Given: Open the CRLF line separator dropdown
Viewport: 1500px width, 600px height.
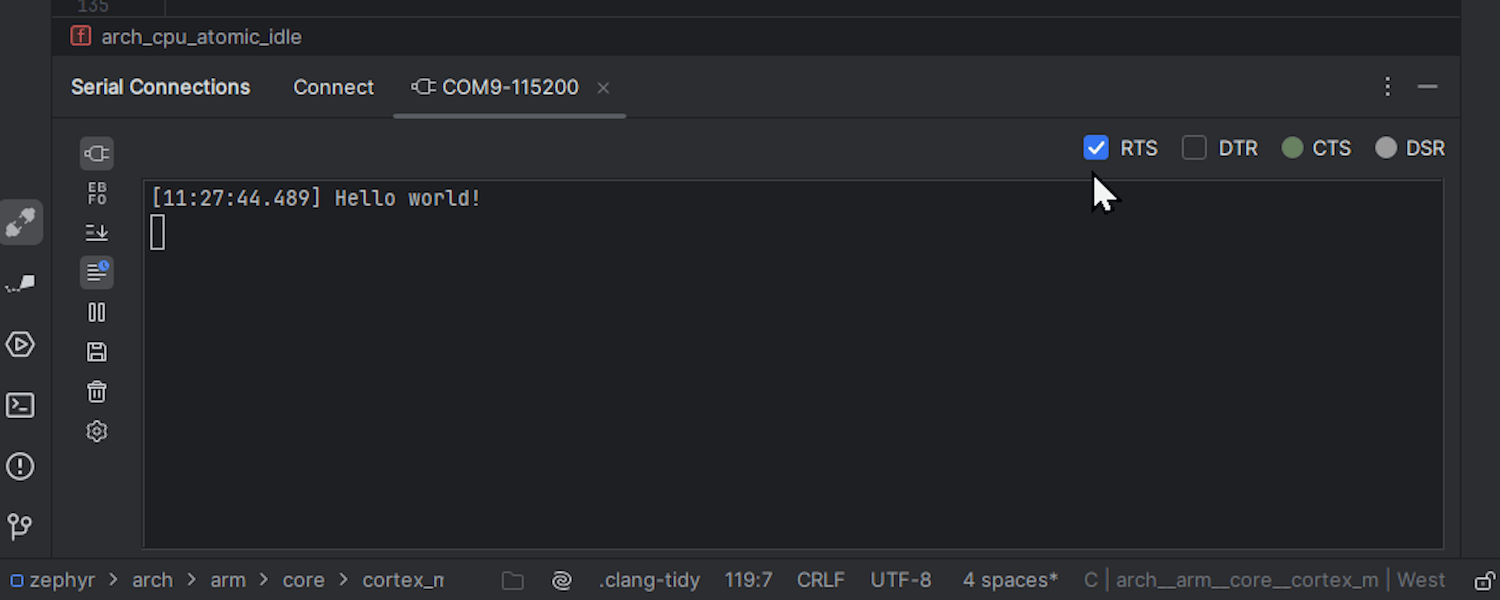Looking at the screenshot, I should [820, 580].
